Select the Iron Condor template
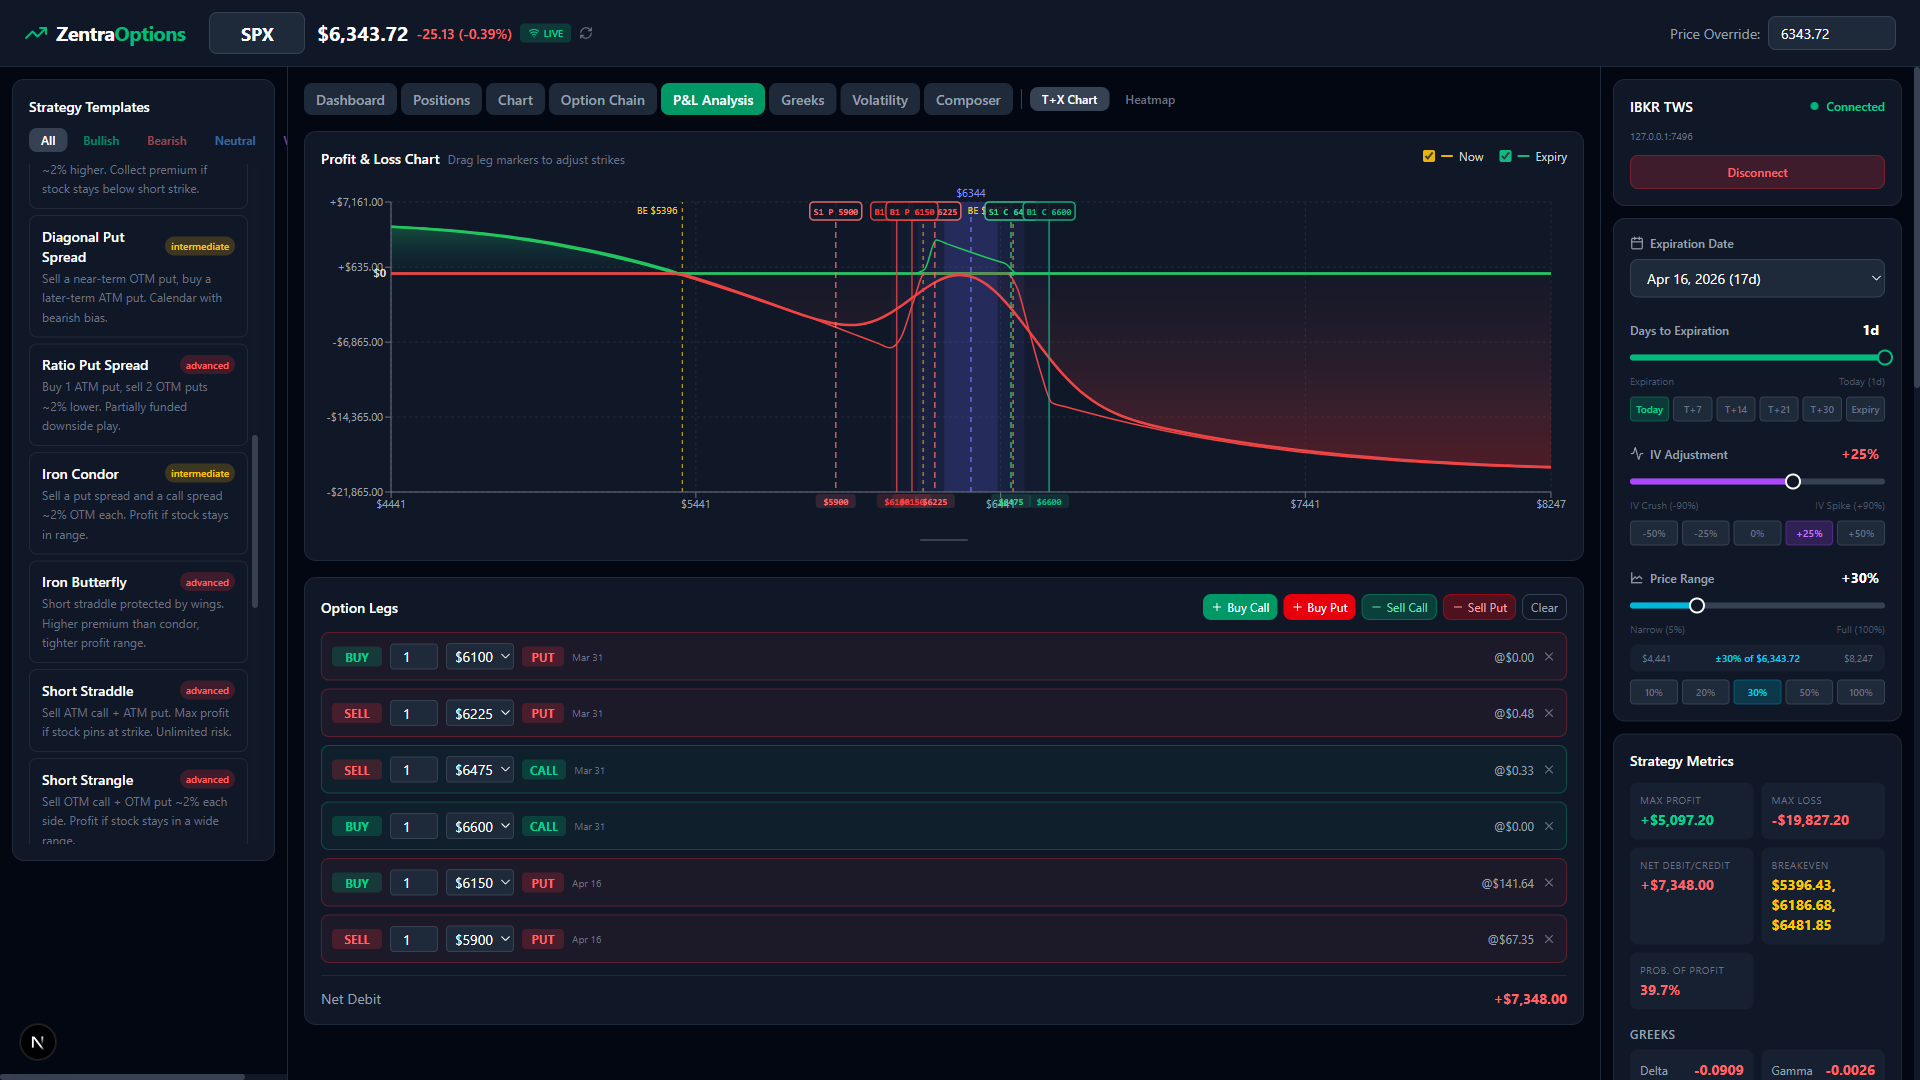Image resolution: width=1920 pixels, height=1080 pixels. [138, 503]
